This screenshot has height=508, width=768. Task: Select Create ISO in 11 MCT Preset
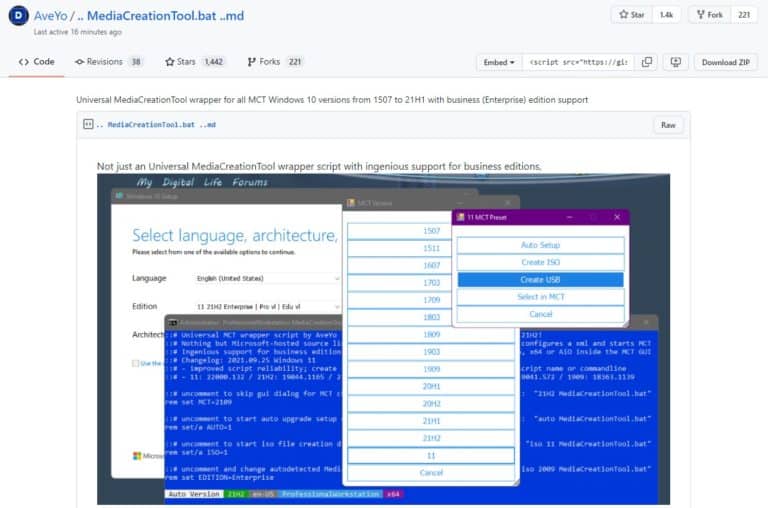540,262
